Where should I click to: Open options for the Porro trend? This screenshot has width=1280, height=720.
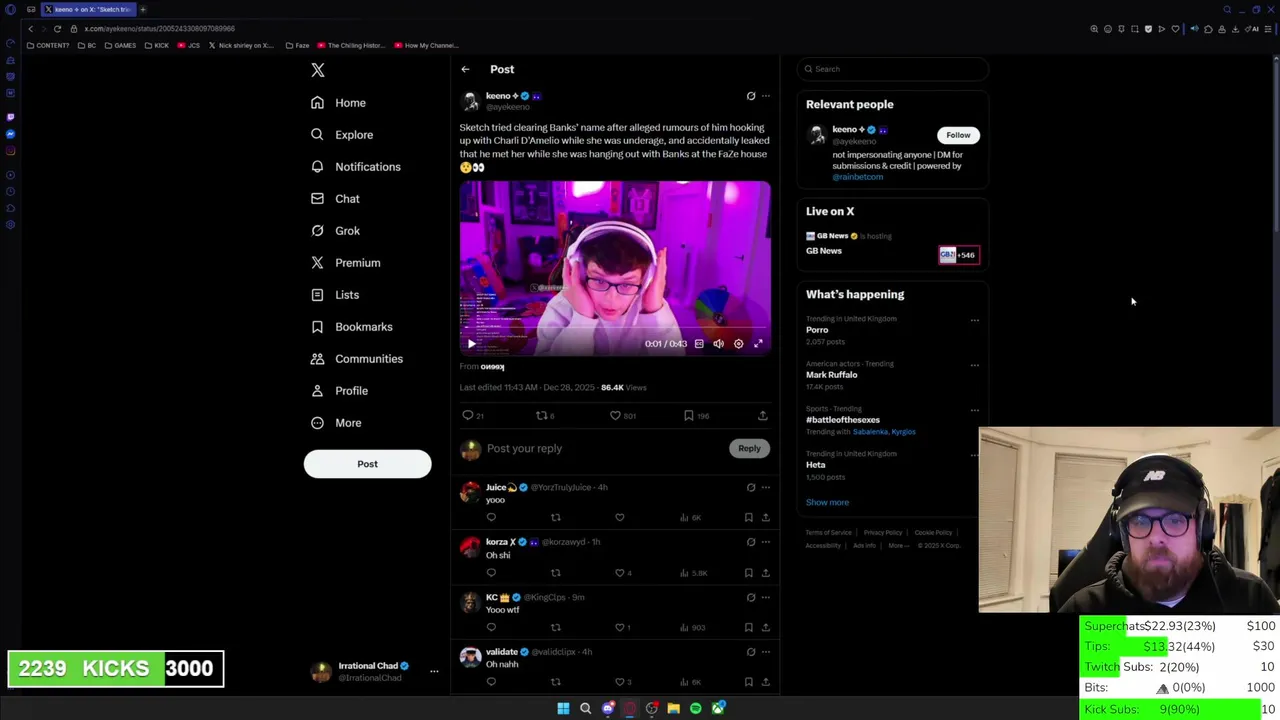point(975,320)
